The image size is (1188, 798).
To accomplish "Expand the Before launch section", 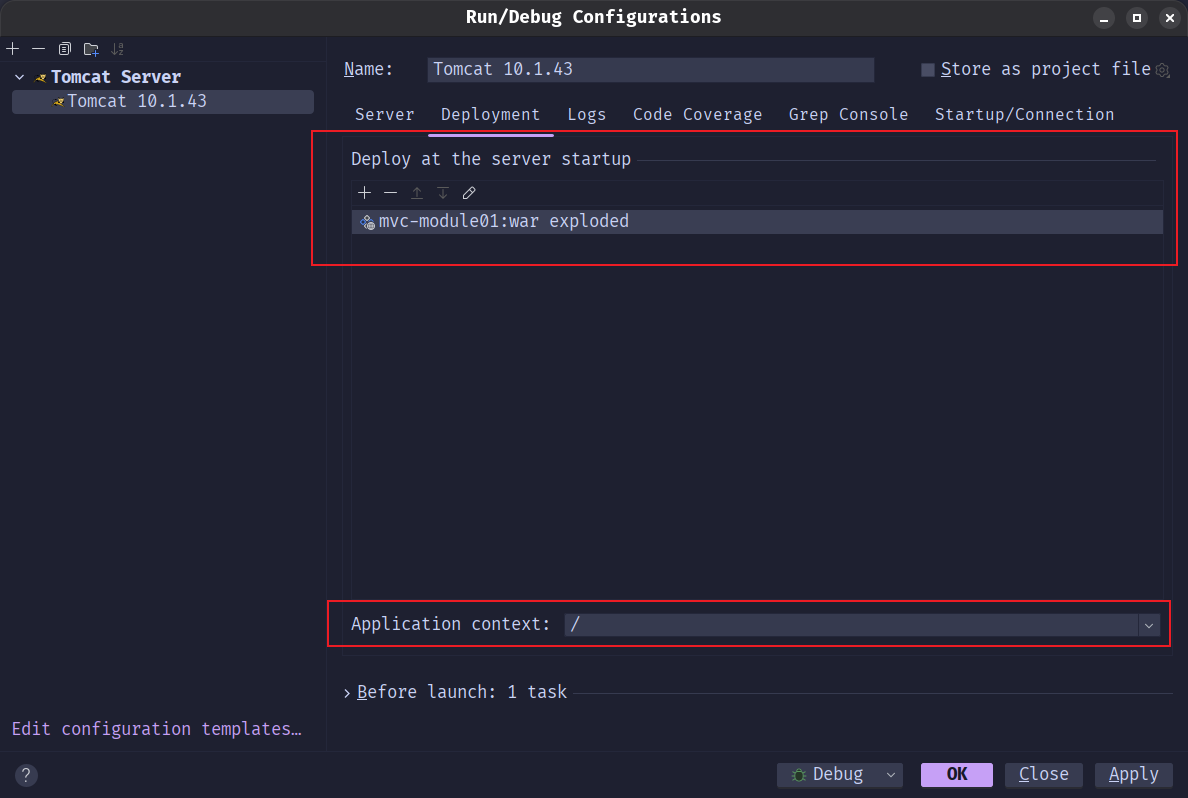I will point(347,693).
